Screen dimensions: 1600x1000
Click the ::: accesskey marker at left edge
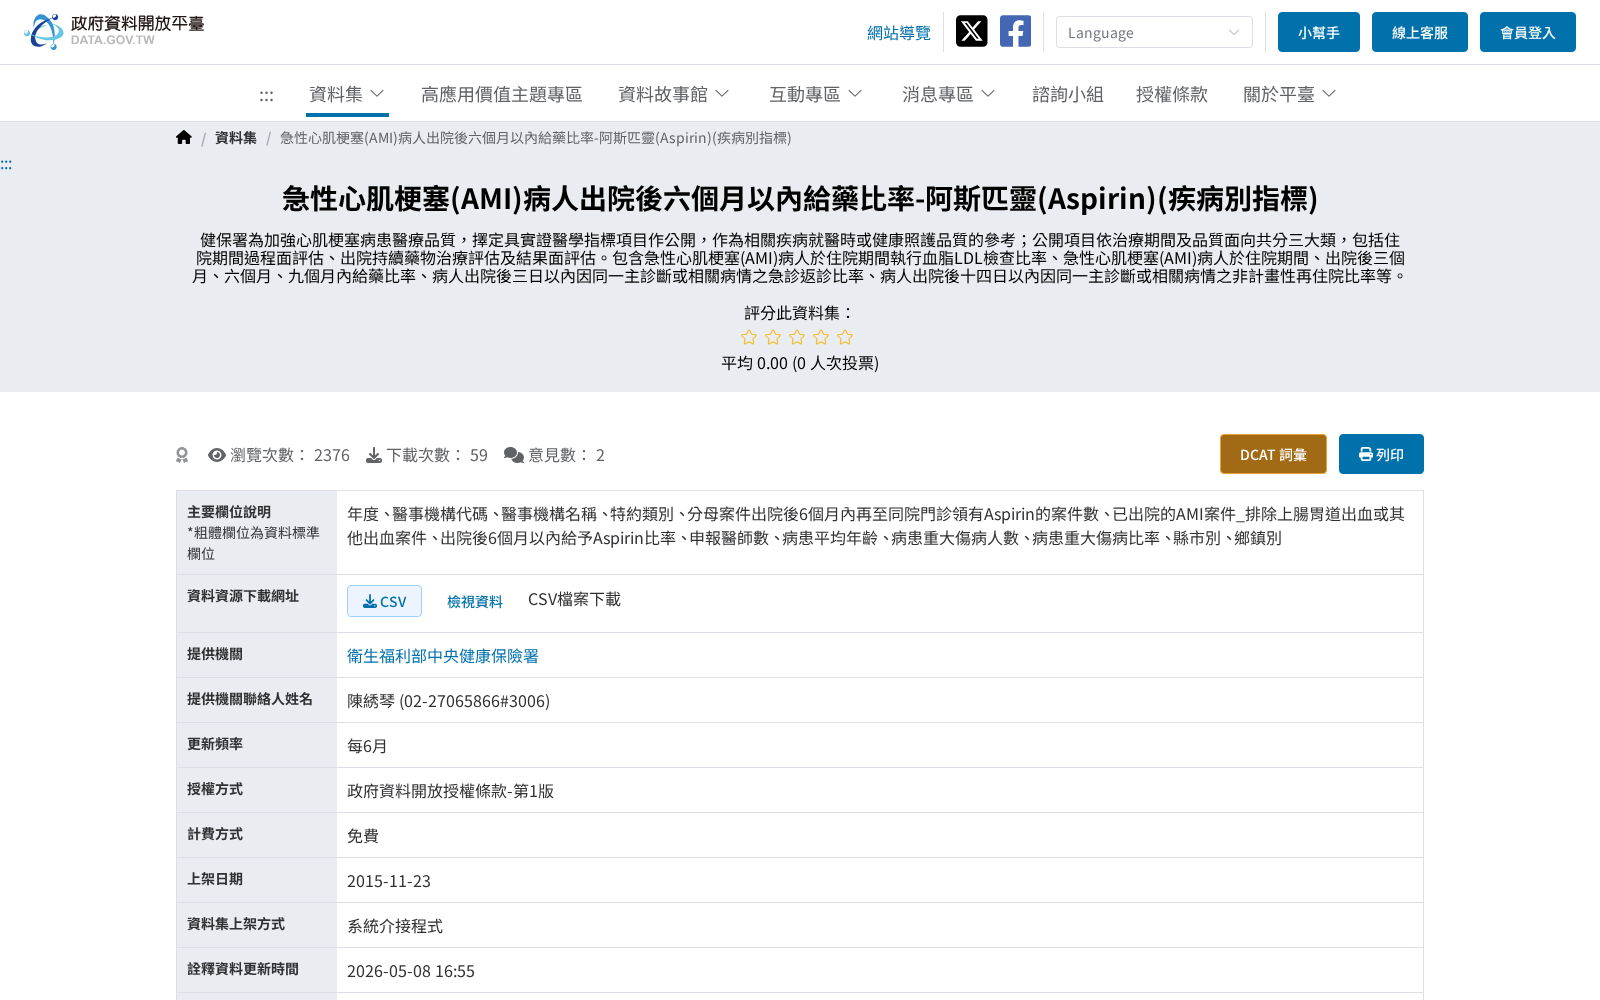point(6,164)
